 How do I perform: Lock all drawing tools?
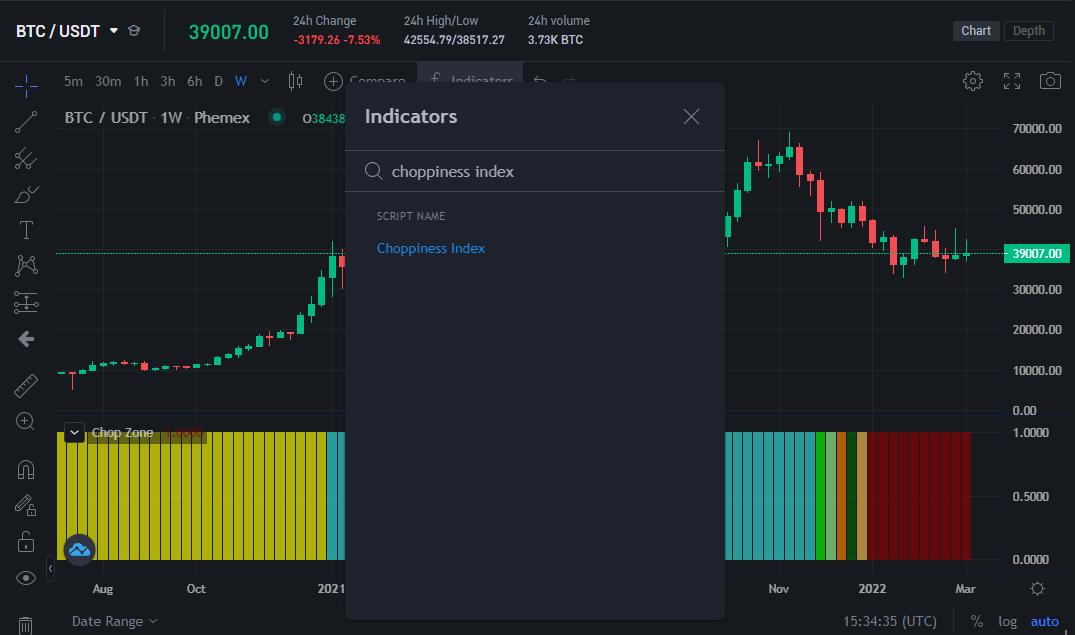[25, 541]
